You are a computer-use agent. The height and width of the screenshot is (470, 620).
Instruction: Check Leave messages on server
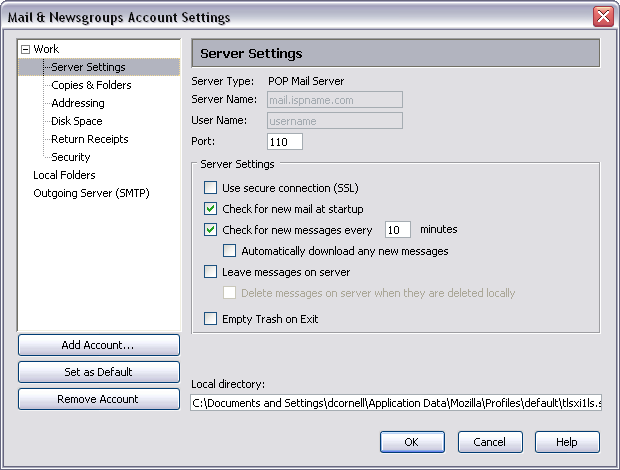tap(210, 272)
